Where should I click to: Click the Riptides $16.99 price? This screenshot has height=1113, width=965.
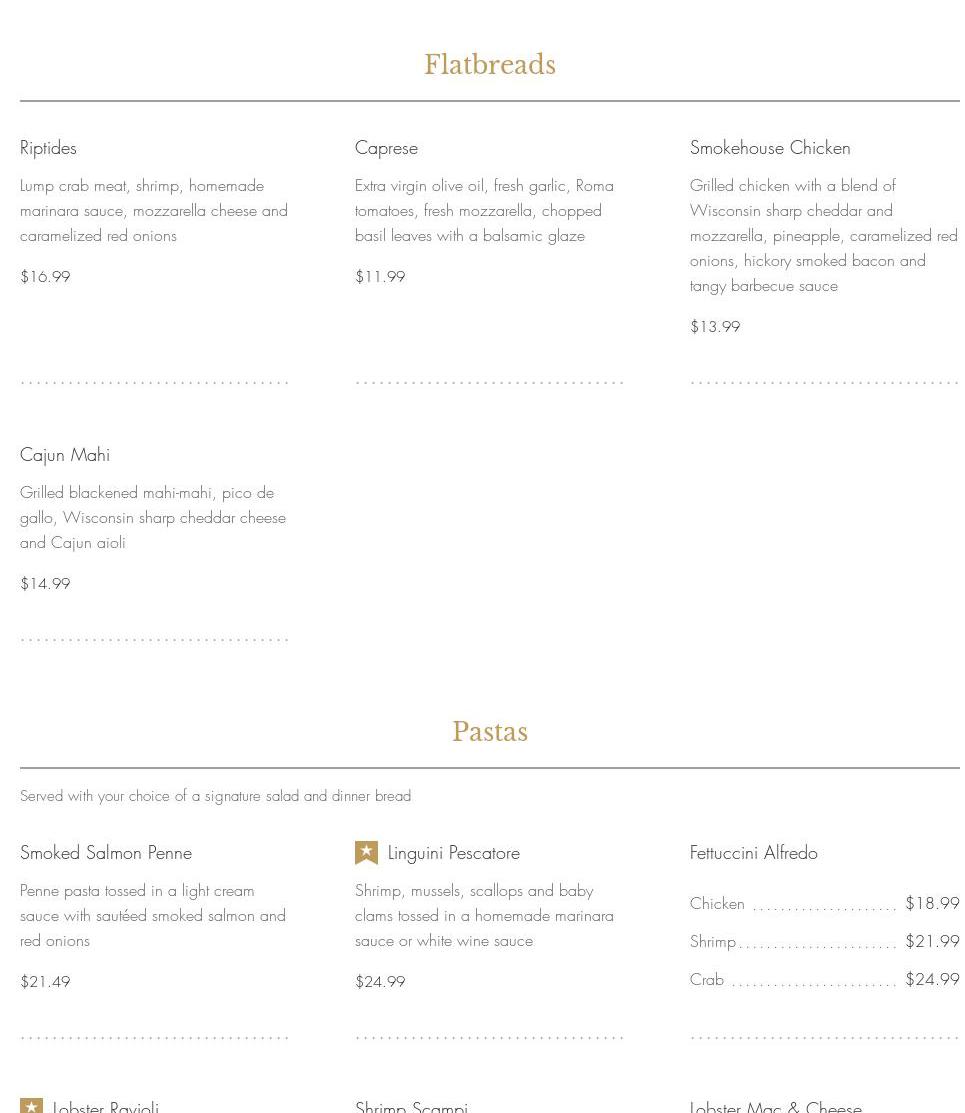point(45,277)
